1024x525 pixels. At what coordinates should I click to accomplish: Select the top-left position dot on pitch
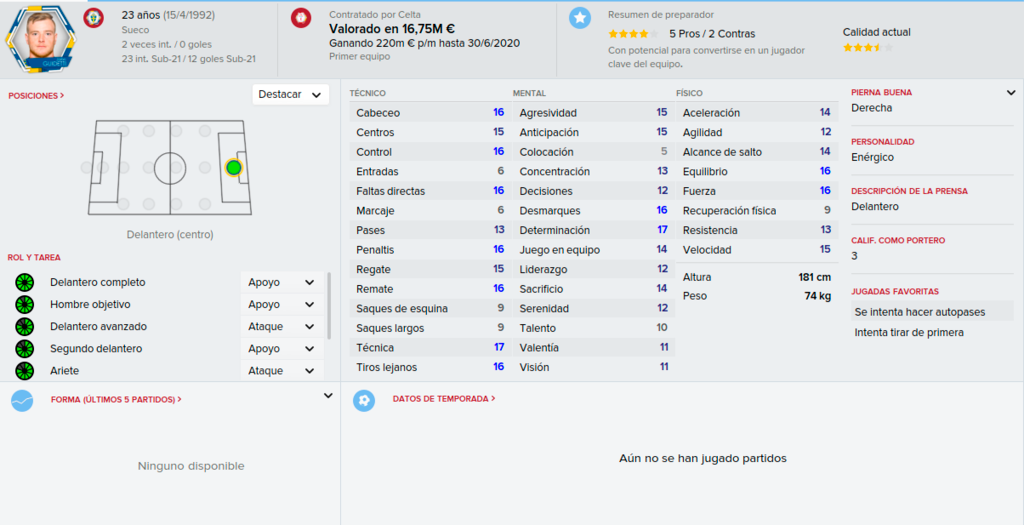coord(123,131)
